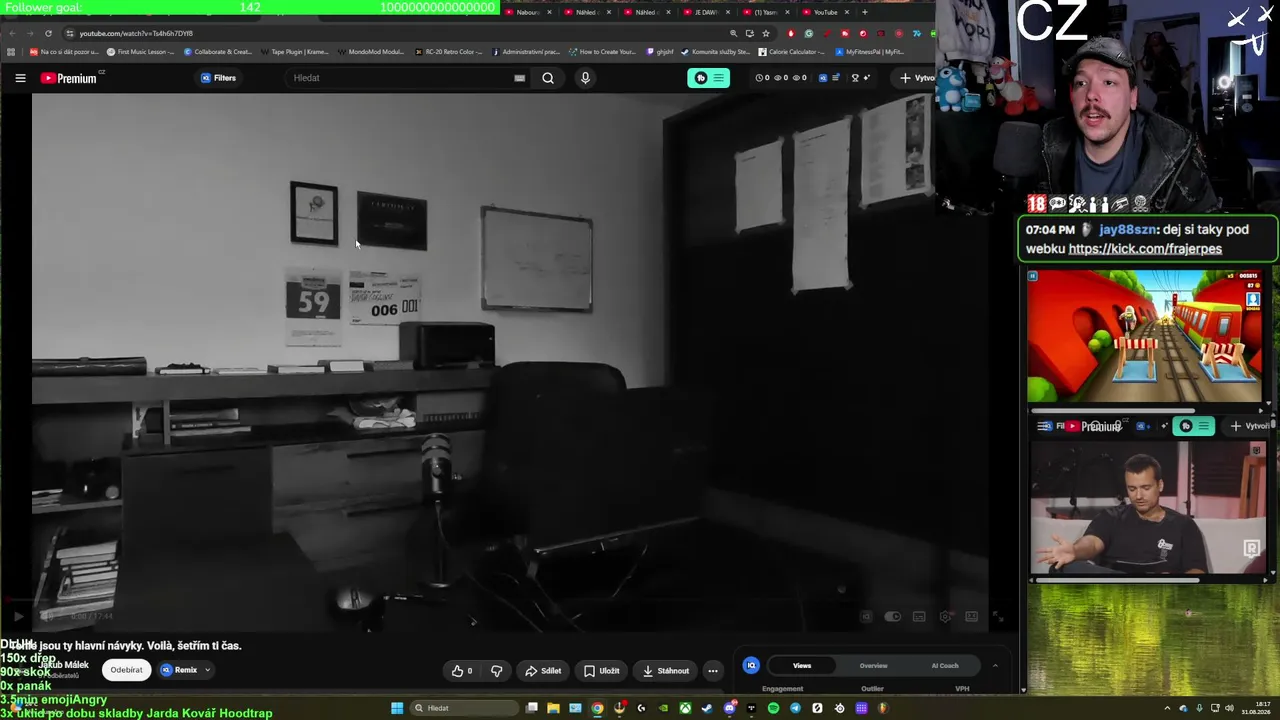The width and height of the screenshot is (1280, 720).
Task: Dislike the video with thumbs down
Action: [496, 671]
